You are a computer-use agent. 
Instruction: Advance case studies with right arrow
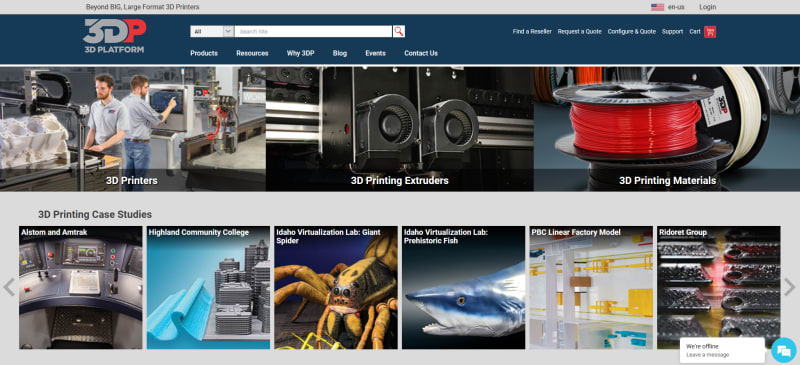click(790, 287)
